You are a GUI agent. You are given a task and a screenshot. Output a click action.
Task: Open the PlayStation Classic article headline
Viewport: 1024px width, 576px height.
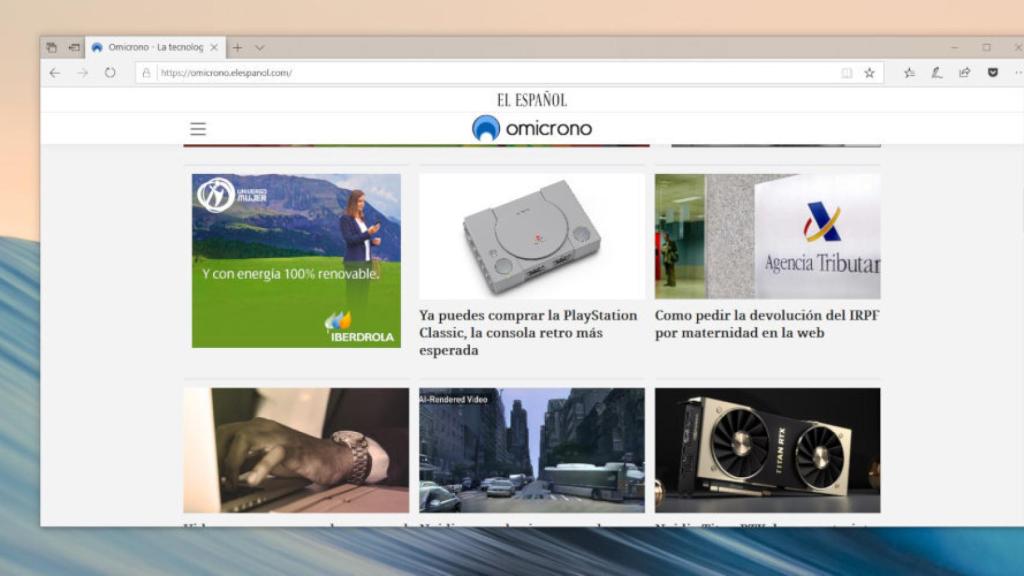point(528,324)
